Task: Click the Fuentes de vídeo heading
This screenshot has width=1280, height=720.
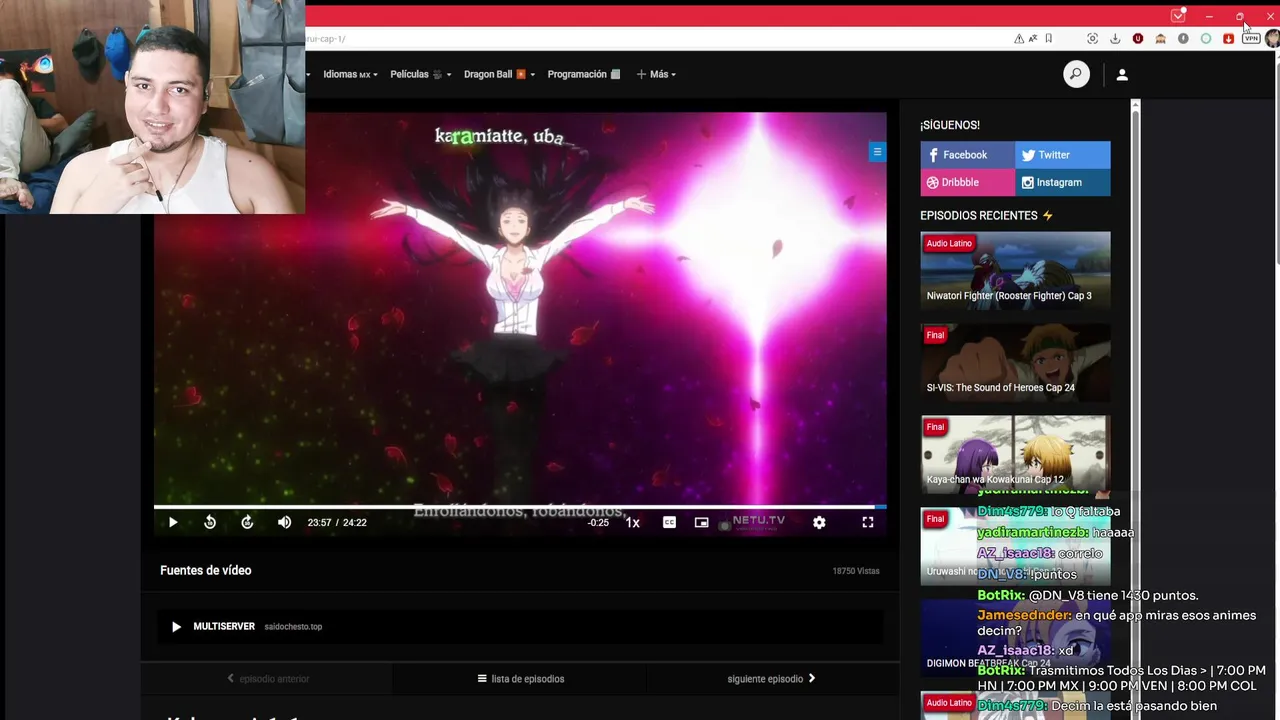Action: [x=206, y=570]
